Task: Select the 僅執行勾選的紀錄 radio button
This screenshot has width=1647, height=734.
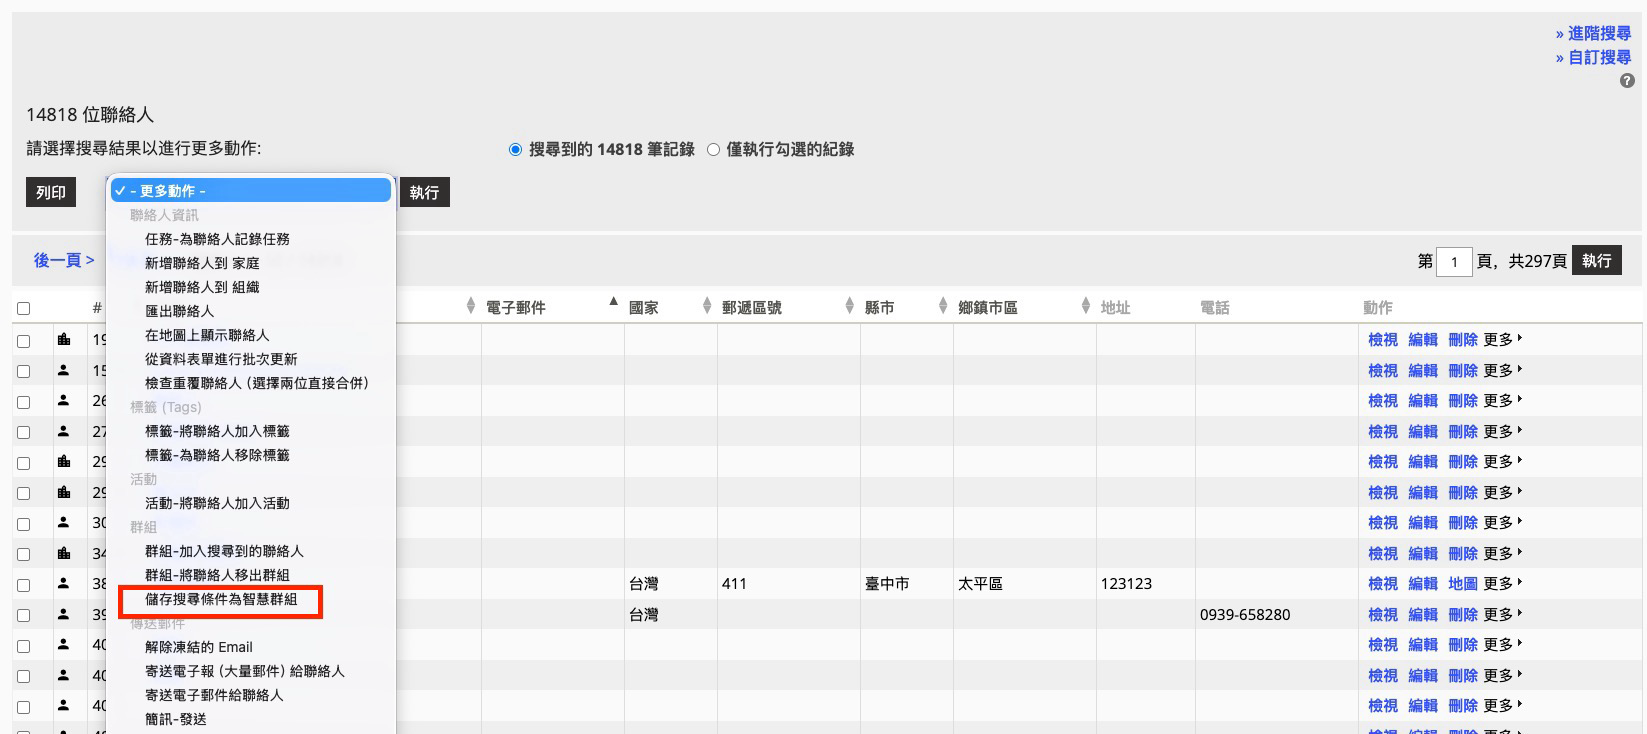Action: coord(713,150)
